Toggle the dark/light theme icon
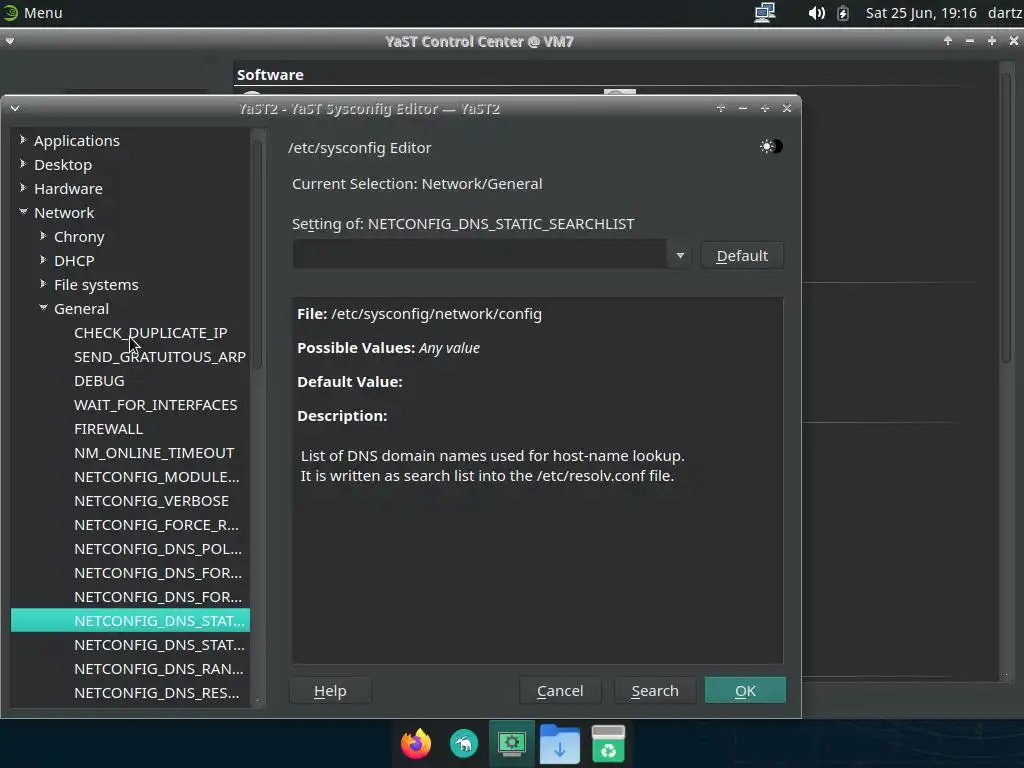Image resolution: width=1024 pixels, height=768 pixels. 771,146
